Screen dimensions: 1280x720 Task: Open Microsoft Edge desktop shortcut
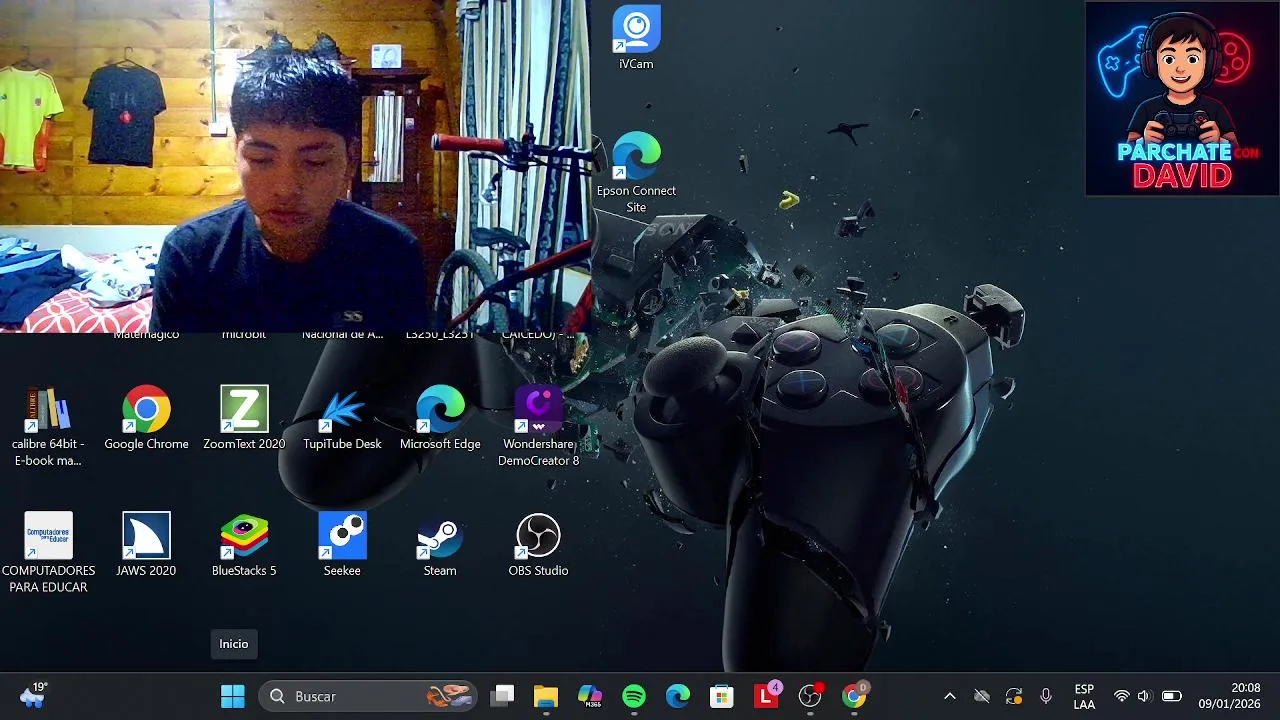(440, 418)
